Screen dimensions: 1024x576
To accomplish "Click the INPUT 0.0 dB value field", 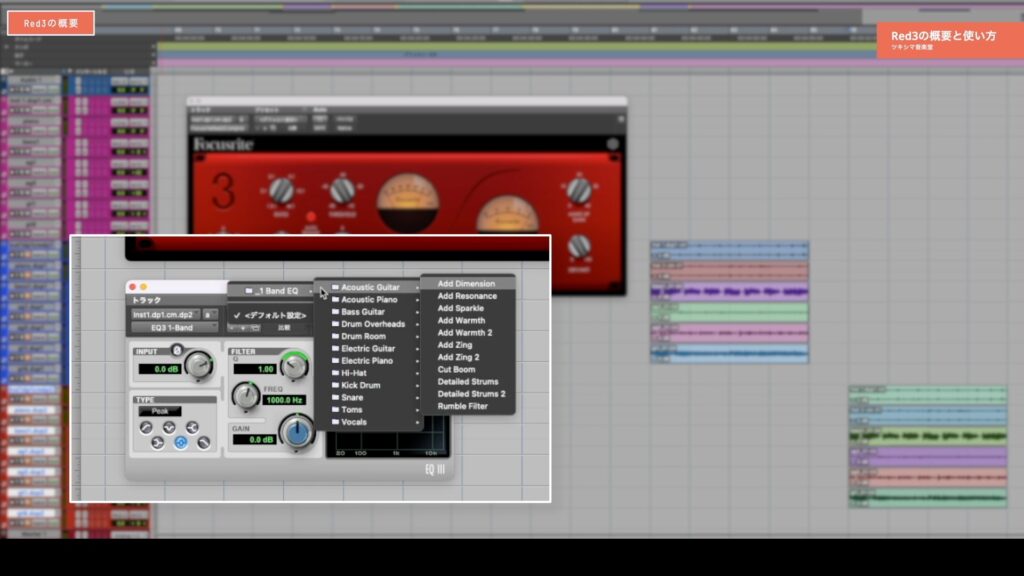I will click(160, 369).
